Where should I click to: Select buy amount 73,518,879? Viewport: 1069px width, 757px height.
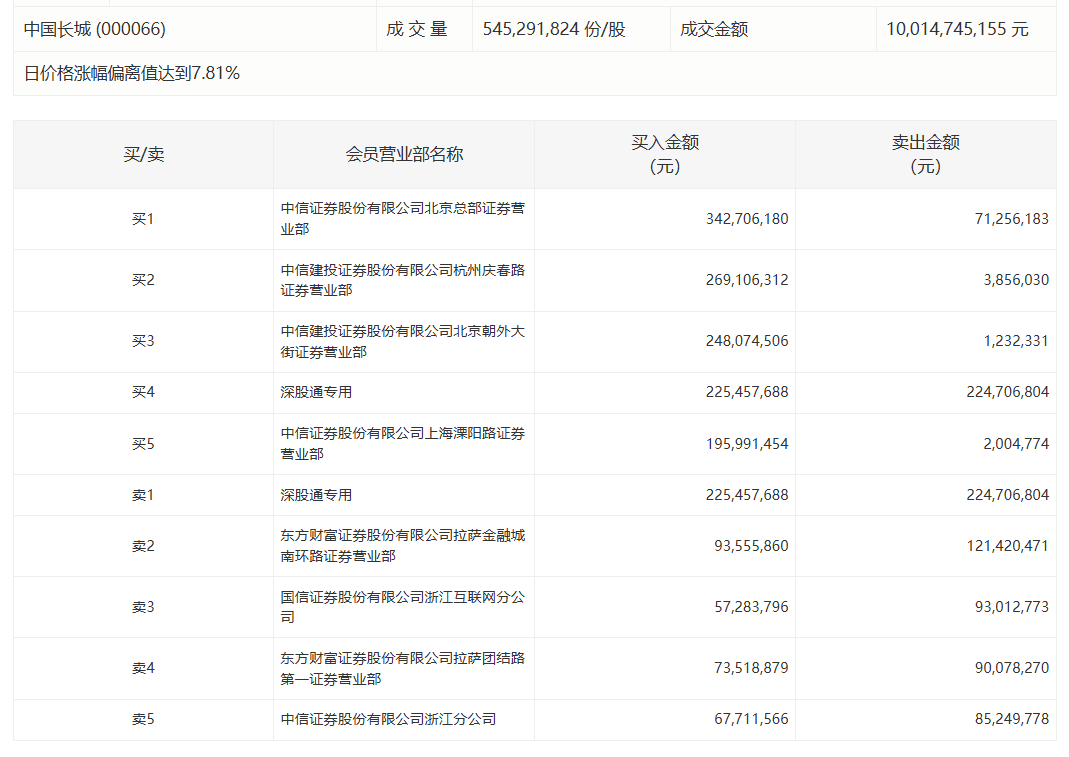(751, 668)
